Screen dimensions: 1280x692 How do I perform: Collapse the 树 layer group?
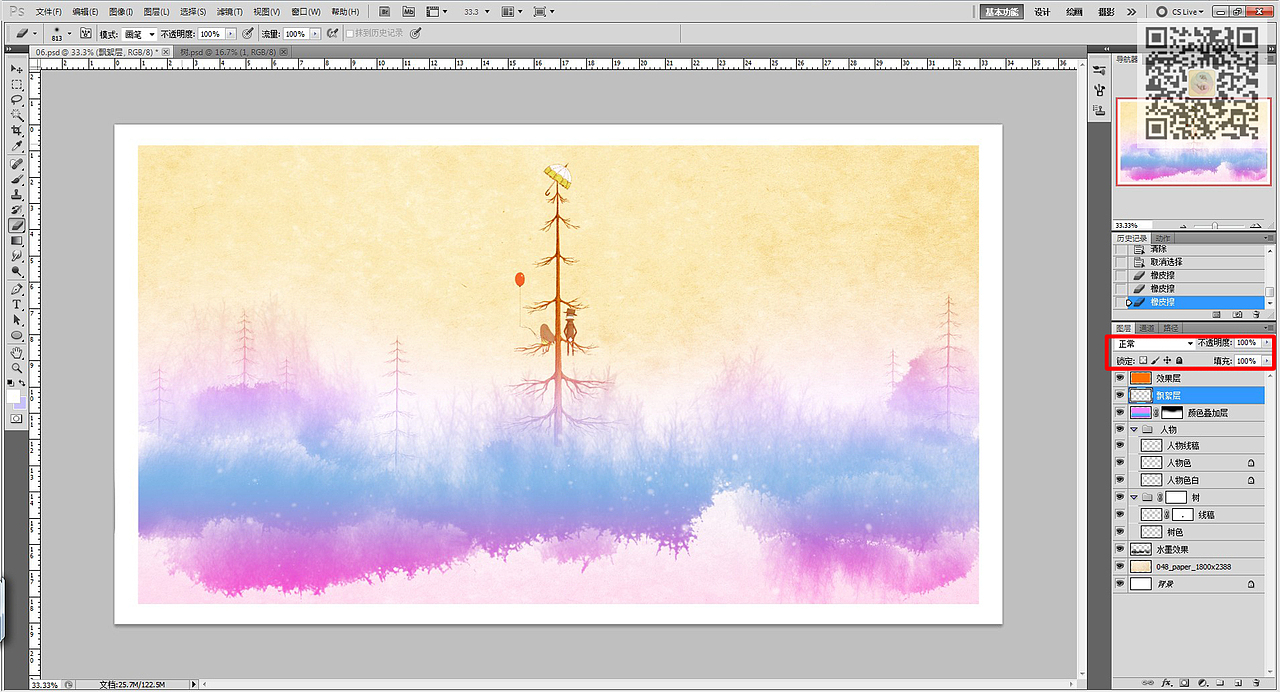(1134, 497)
